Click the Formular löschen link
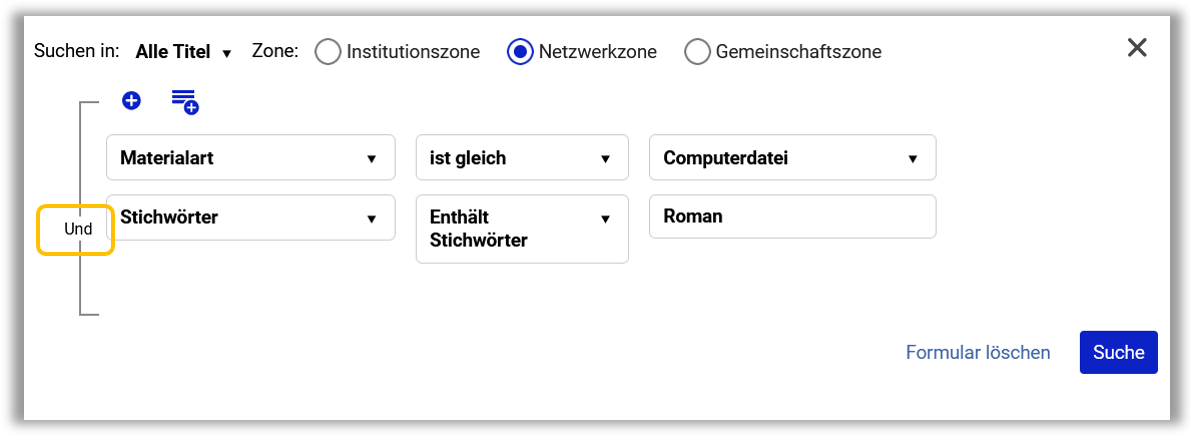The width and height of the screenshot is (1190, 437). pyautogui.click(x=978, y=353)
